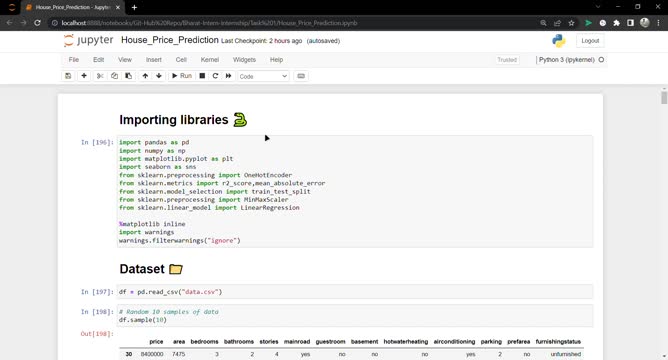
Task: Click the kernel idle status circle
Action: [x=601, y=60]
